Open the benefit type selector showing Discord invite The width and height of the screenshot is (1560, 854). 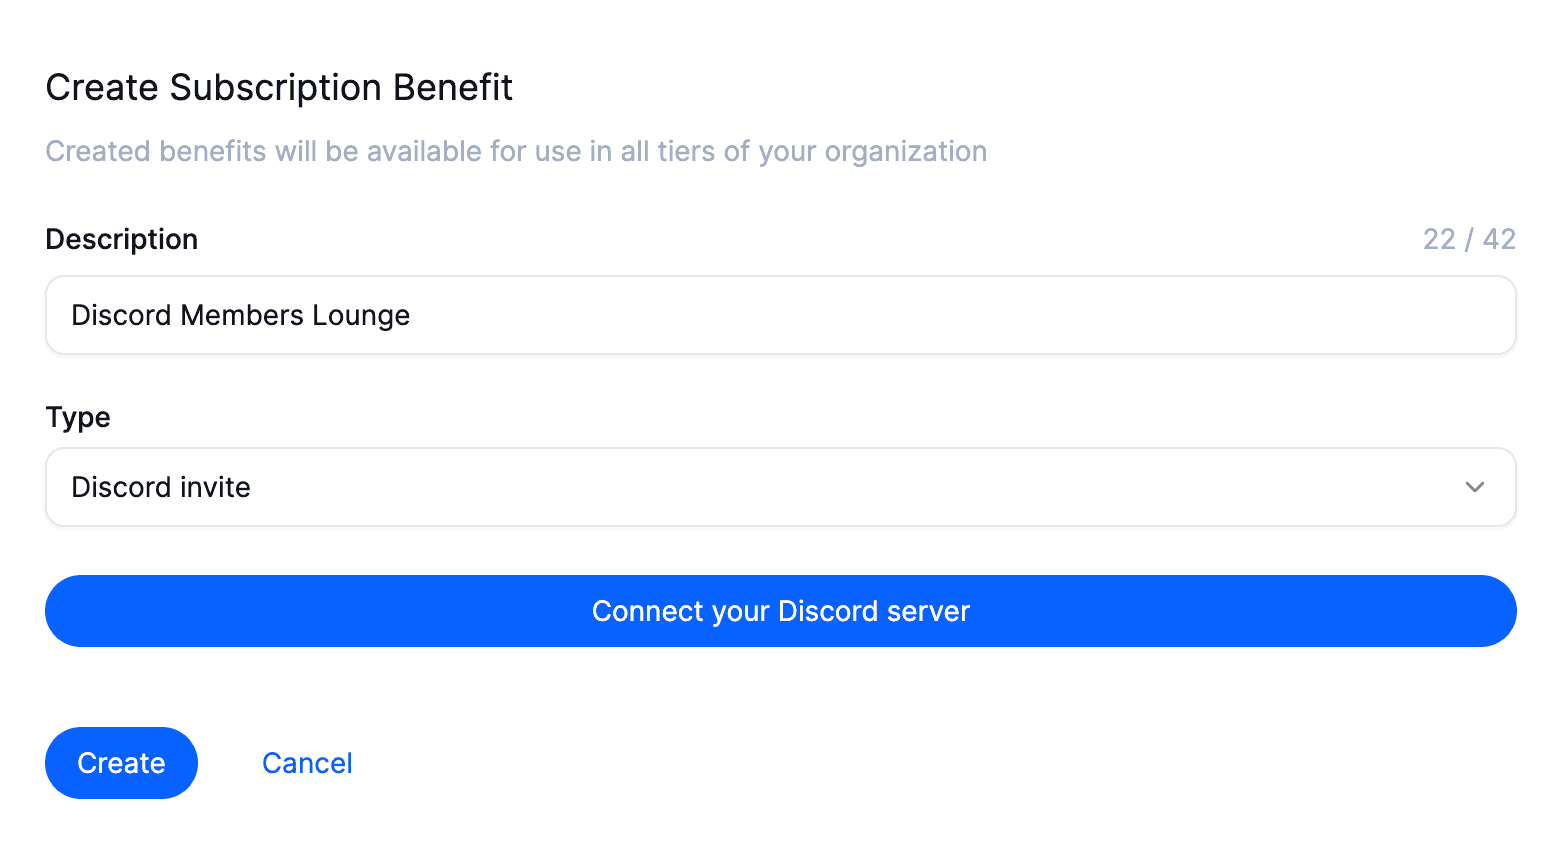[780, 487]
